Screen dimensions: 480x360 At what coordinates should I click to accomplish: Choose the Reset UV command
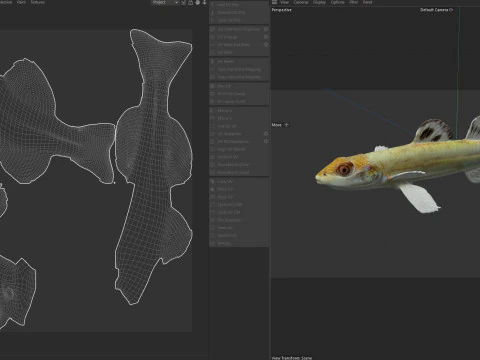click(x=239, y=197)
